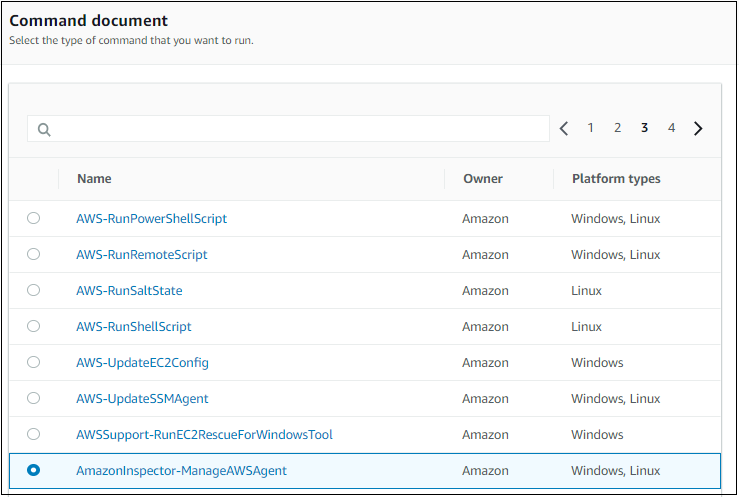Click current page number 3
739x497 pixels.
[x=644, y=128]
